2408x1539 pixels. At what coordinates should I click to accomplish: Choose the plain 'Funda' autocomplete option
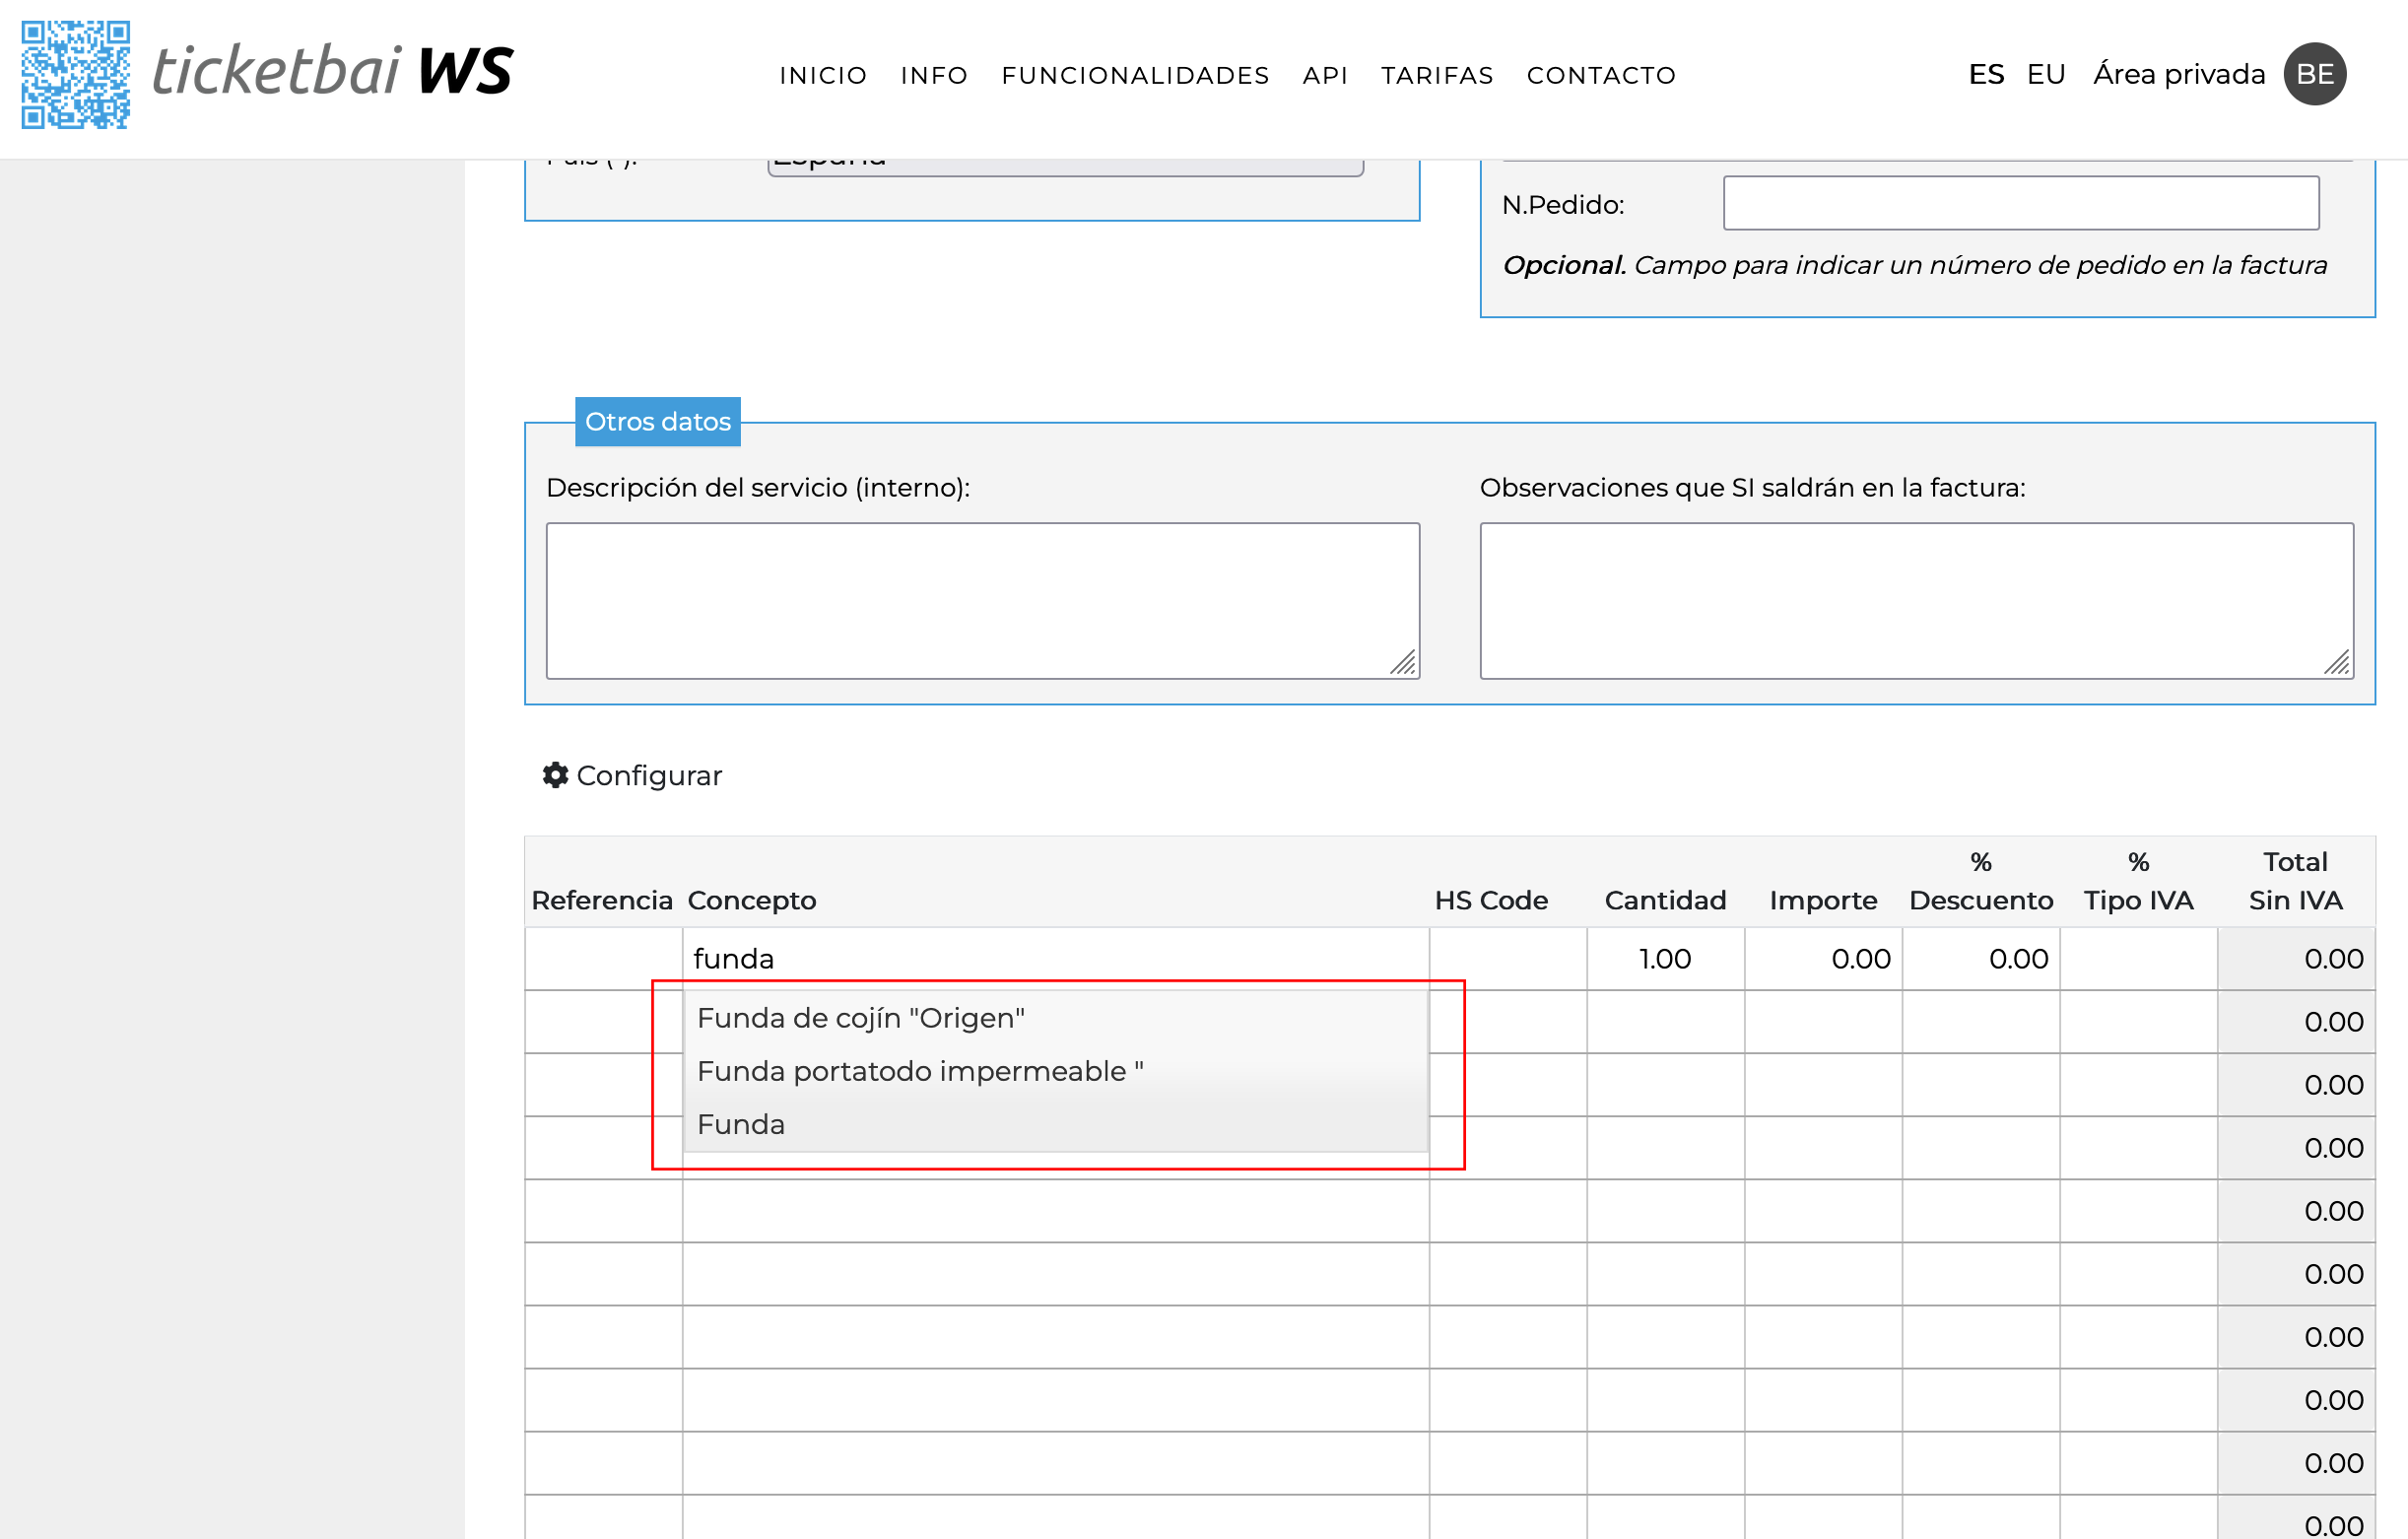(741, 1124)
